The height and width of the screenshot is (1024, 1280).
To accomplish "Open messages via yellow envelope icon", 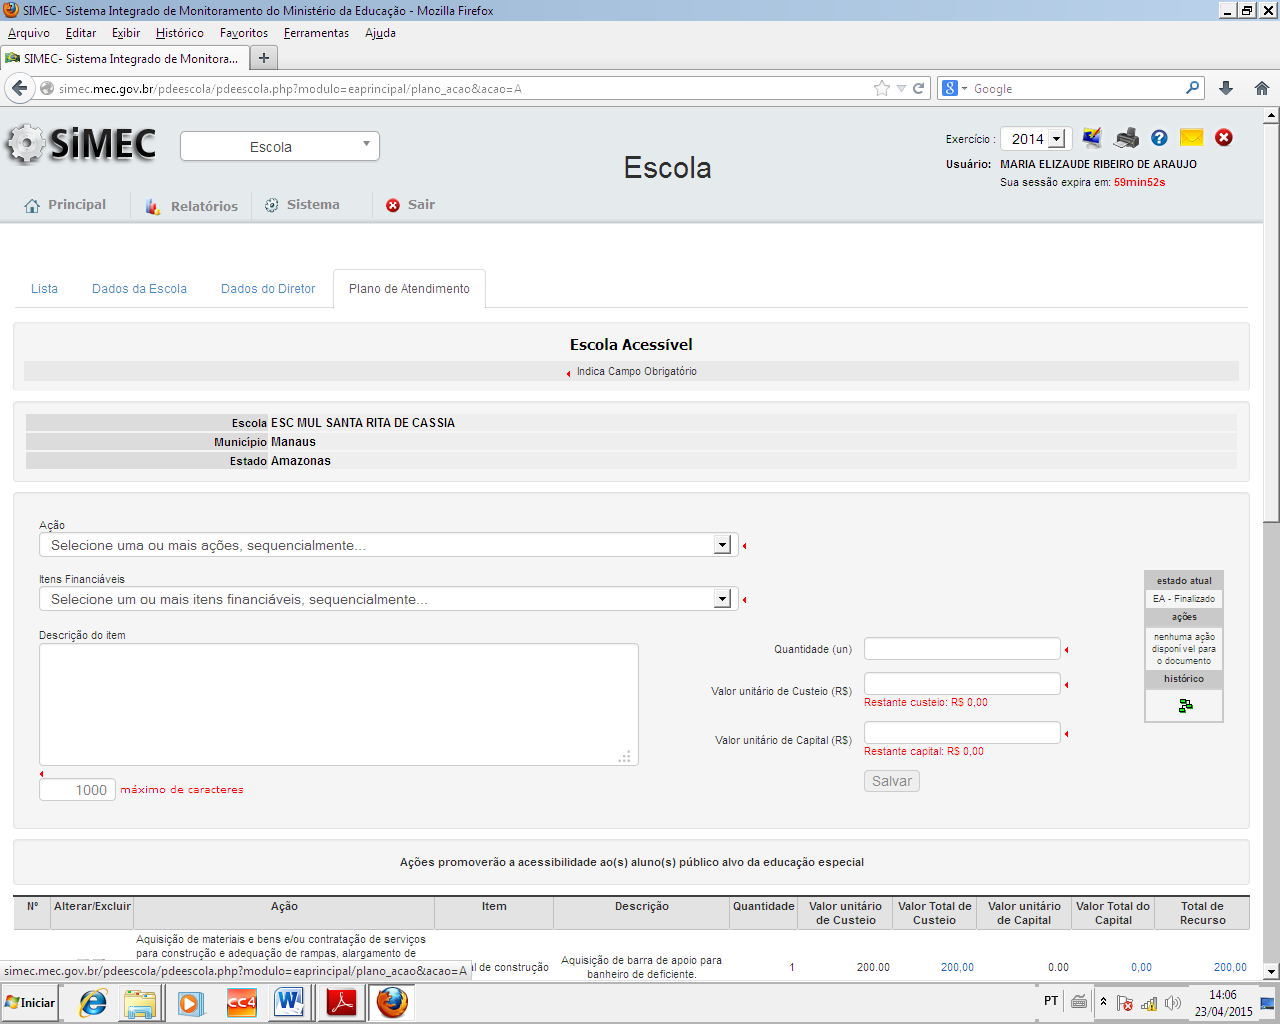I will coord(1191,138).
